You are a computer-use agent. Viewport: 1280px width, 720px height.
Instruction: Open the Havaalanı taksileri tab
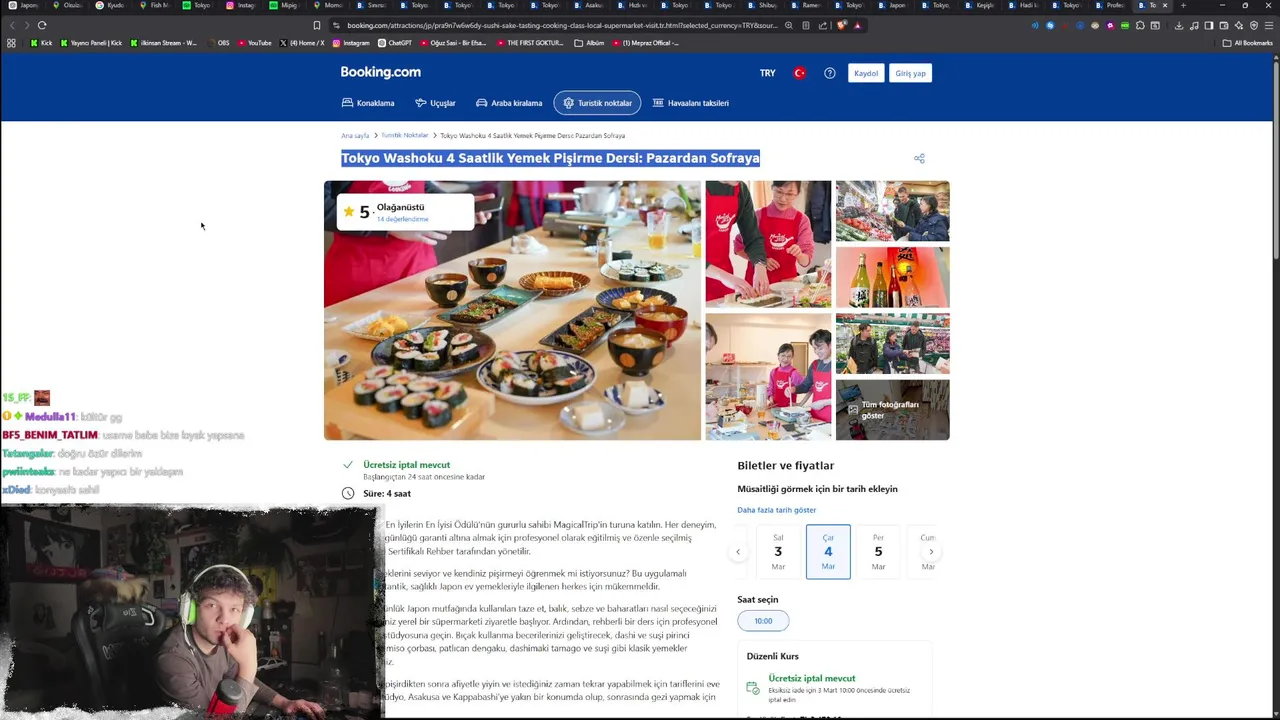click(x=690, y=103)
